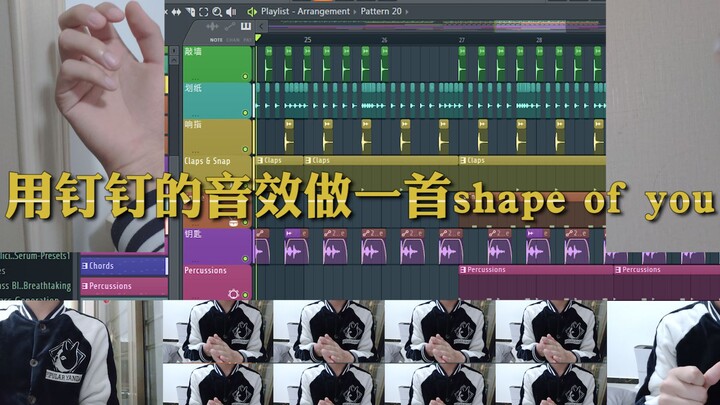
Task: Select the 划纸 track header
Action: click(x=217, y=101)
